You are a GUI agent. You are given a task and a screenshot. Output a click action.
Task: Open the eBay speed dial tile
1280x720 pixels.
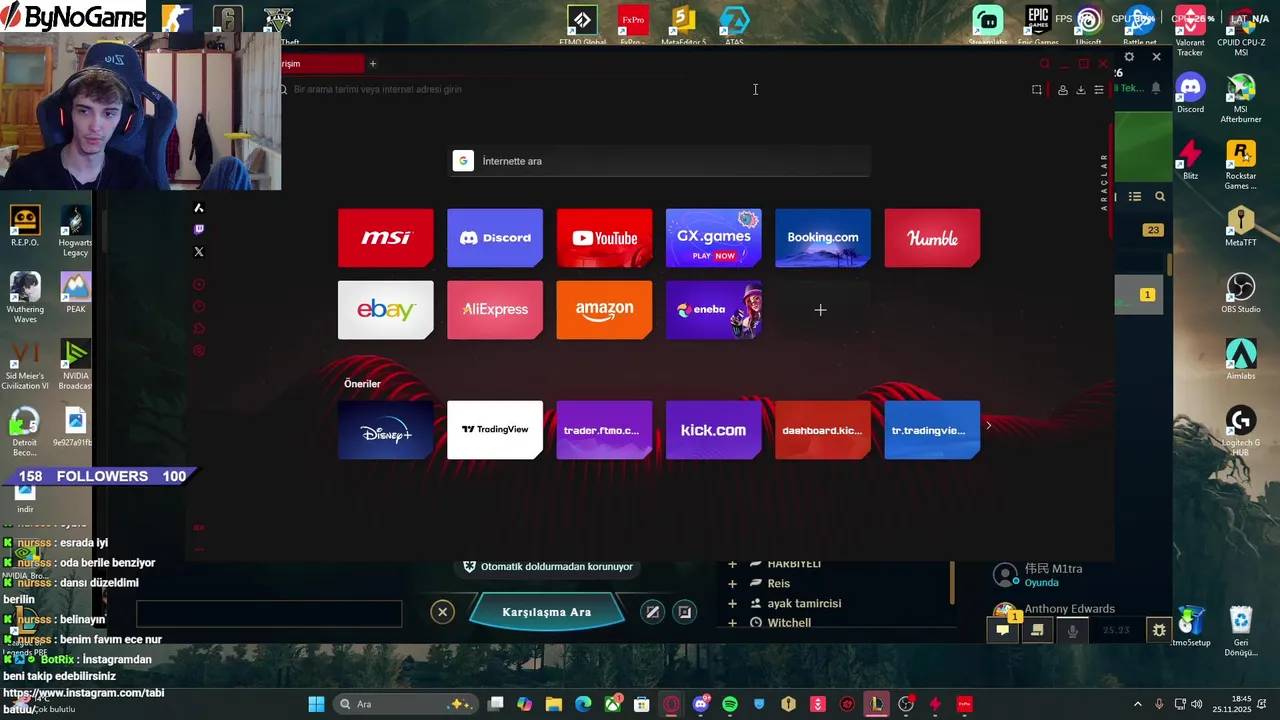click(386, 310)
